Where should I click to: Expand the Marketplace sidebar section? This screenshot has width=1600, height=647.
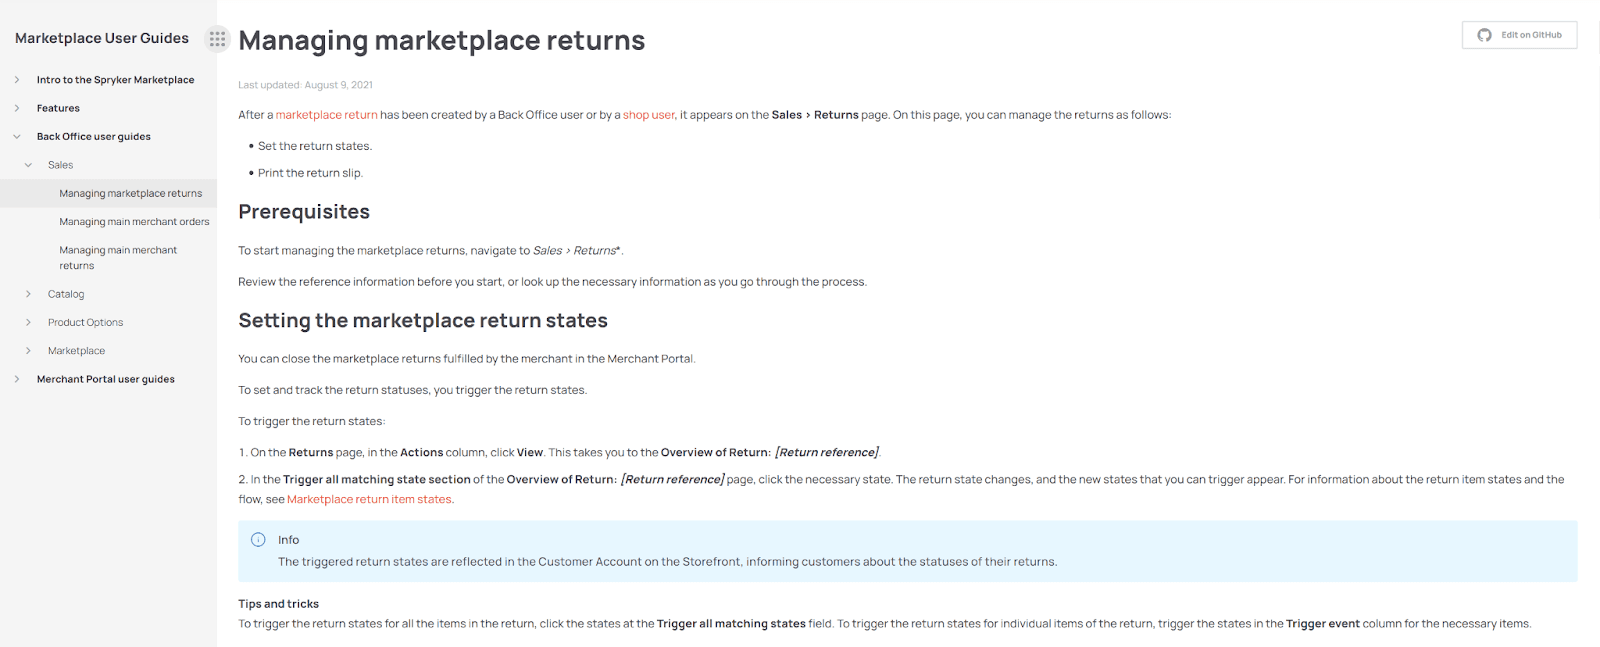pyautogui.click(x=28, y=350)
